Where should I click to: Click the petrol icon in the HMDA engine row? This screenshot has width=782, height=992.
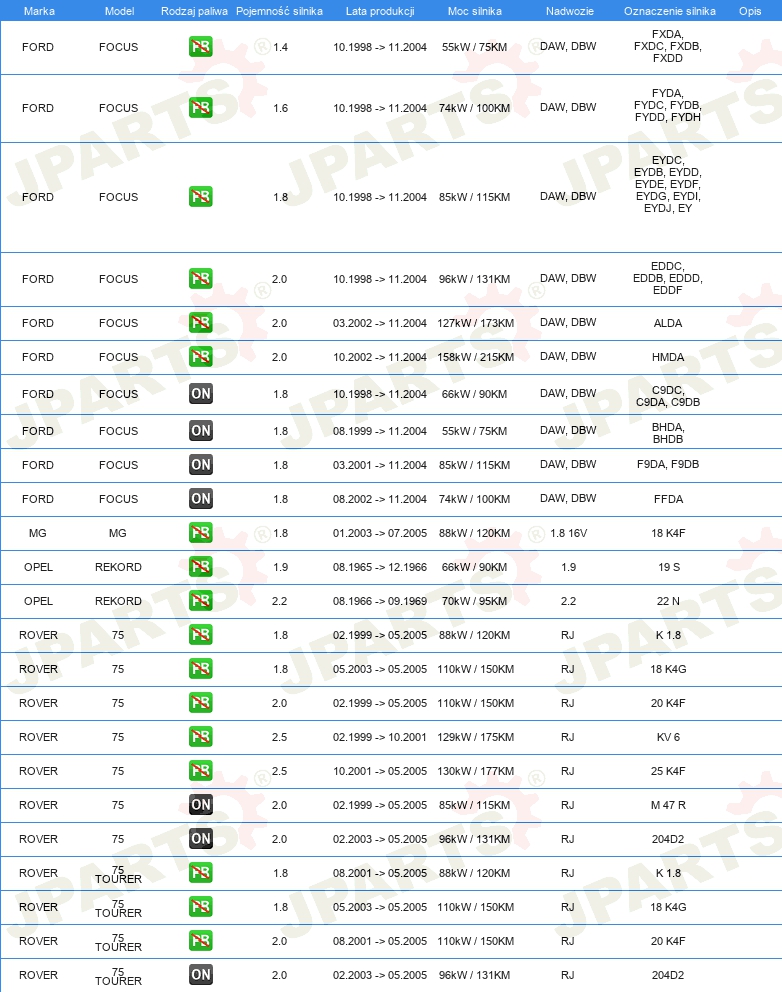(201, 357)
